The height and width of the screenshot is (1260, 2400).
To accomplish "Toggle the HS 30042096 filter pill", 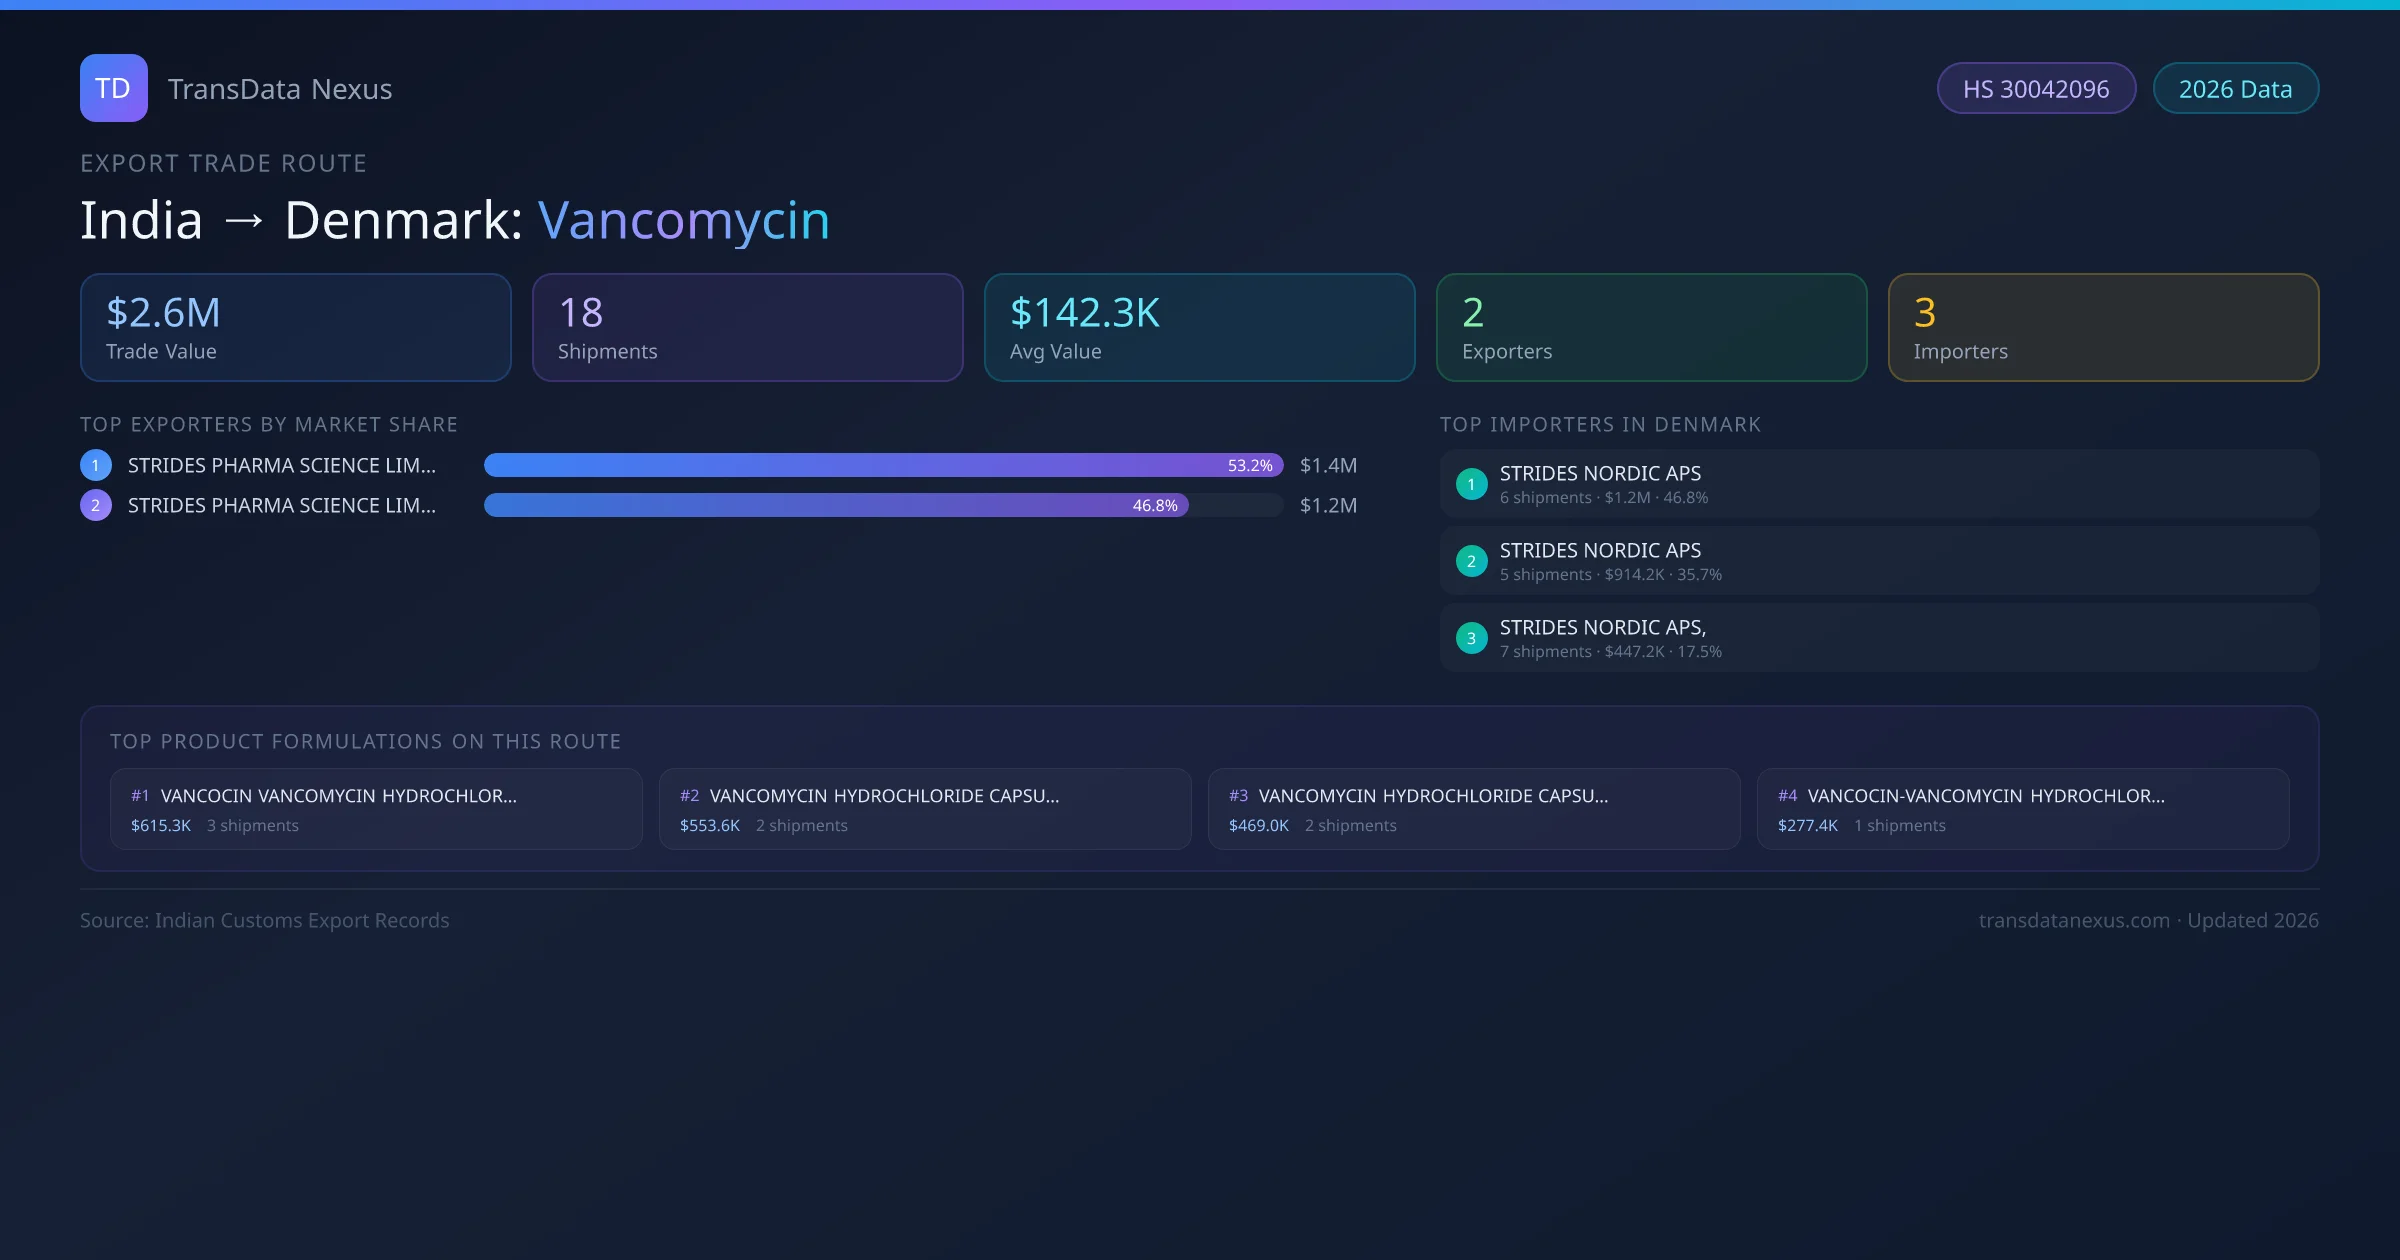I will pos(2036,88).
